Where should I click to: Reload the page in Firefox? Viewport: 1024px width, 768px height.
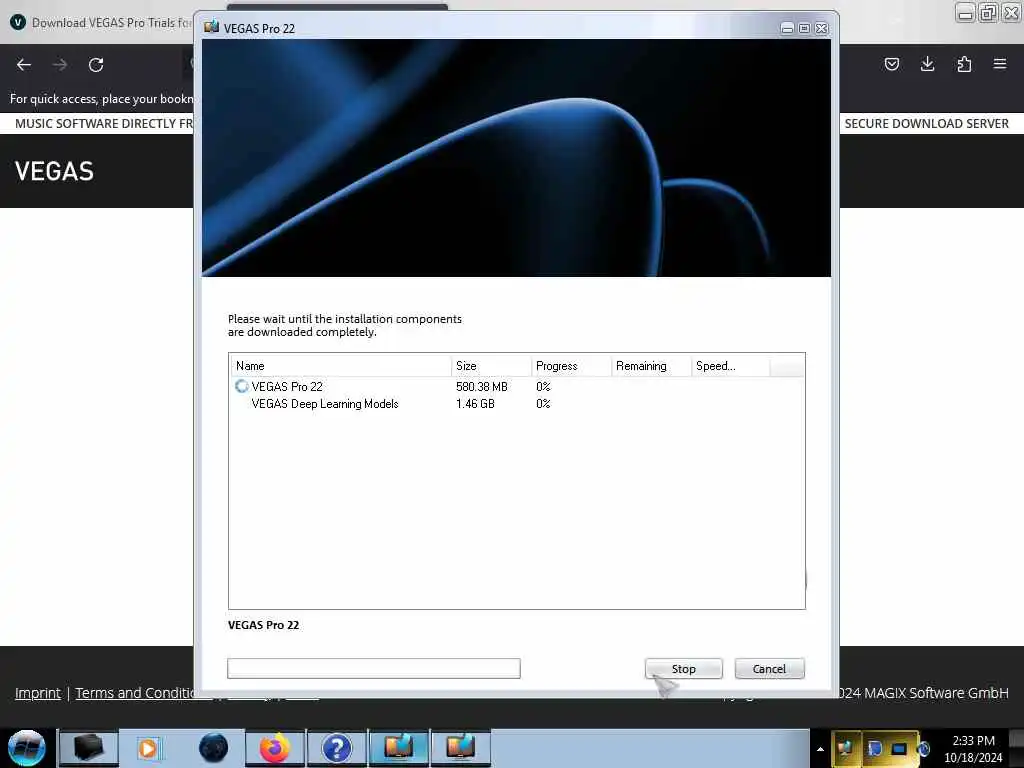click(x=96, y=65)
